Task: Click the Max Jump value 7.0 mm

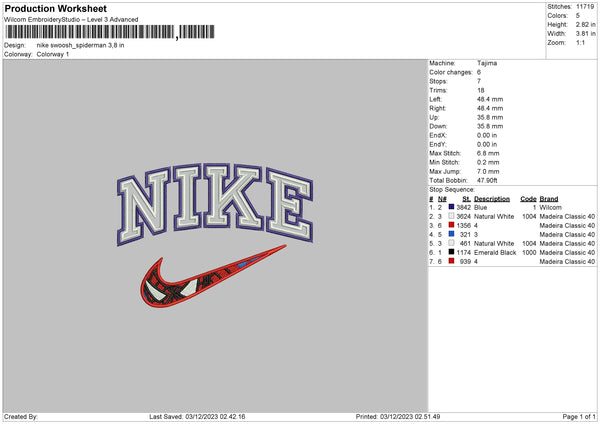Action: click(x=488, y=171)
